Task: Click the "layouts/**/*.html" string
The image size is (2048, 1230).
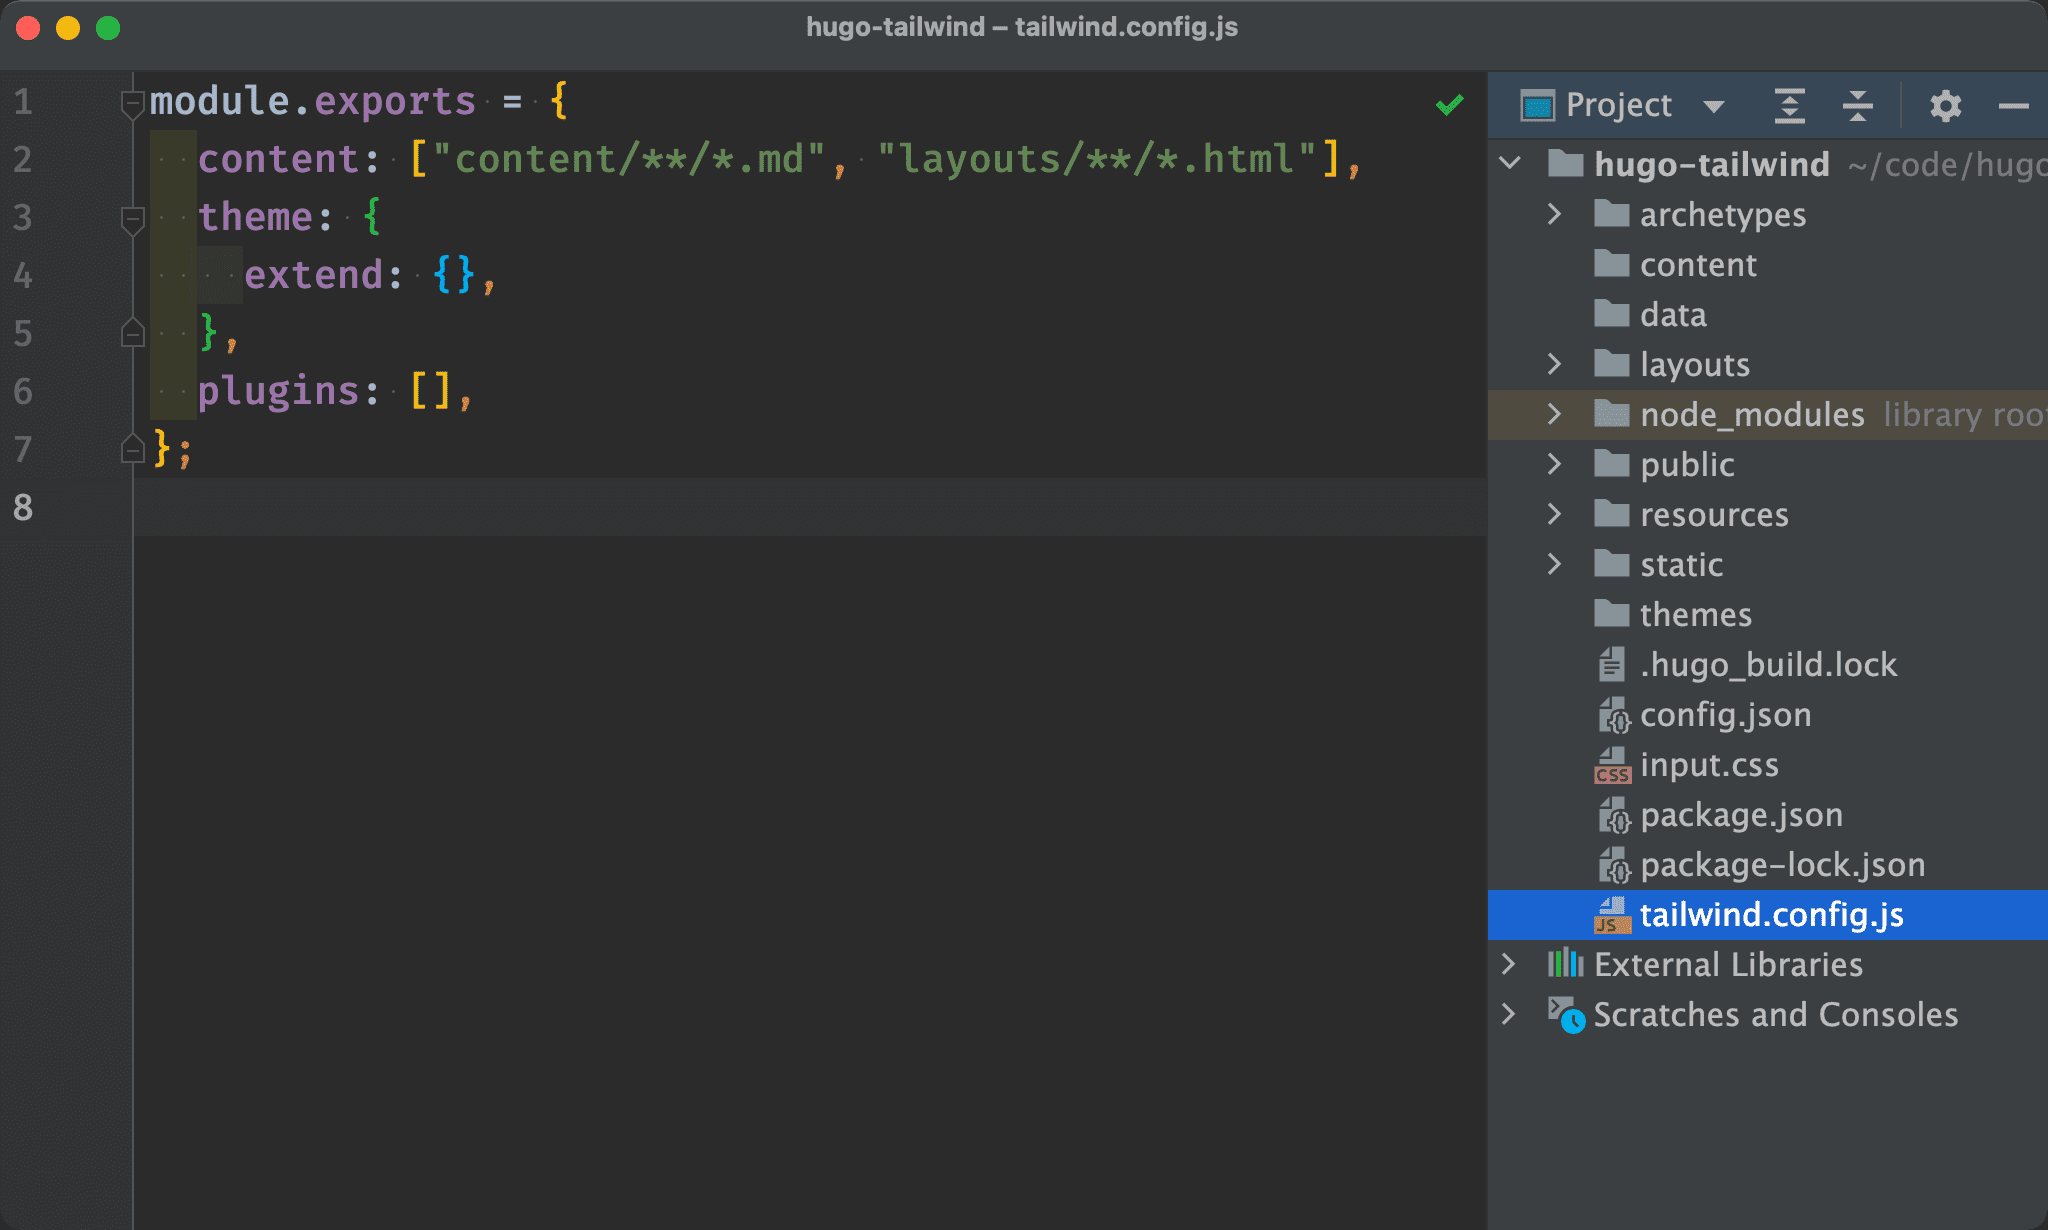Action: pyautogui.click(x=1097, y=159)
